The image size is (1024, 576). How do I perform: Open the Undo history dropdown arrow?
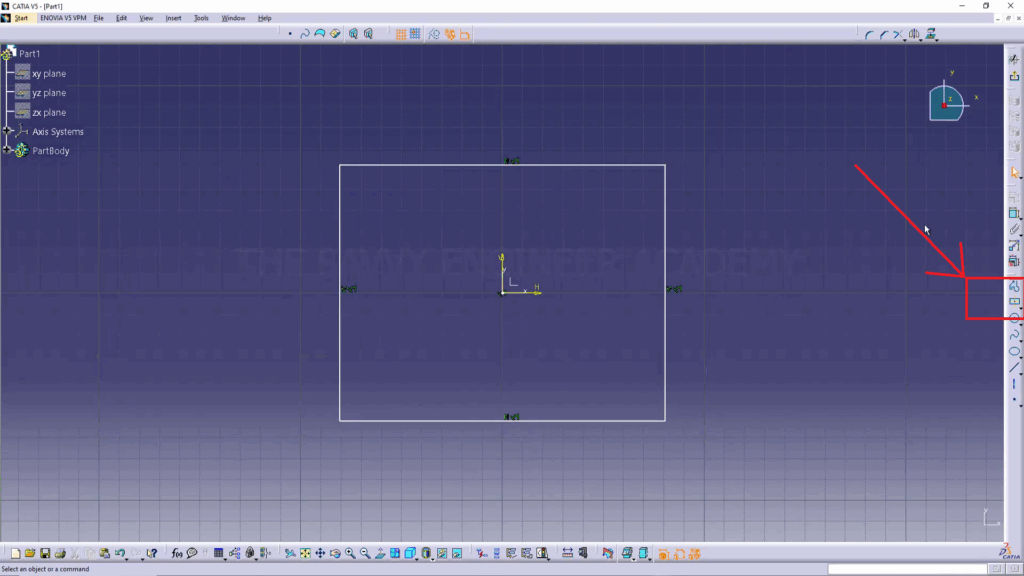pyautogui.click(x=128, y=556)
